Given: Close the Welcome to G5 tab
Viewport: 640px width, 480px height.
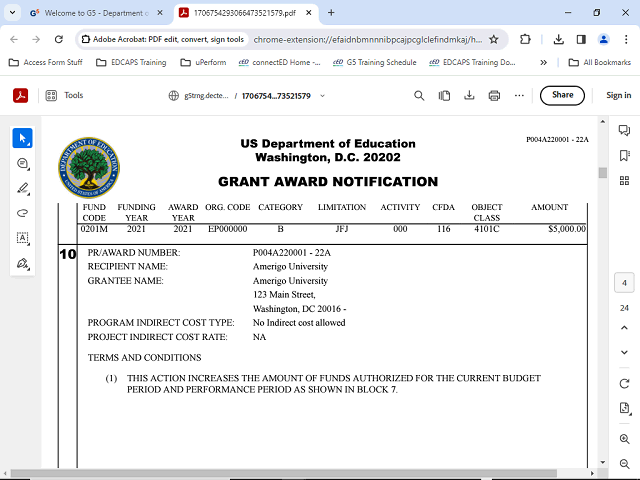Looking at the screenshot, I should [x=160, y=13].
